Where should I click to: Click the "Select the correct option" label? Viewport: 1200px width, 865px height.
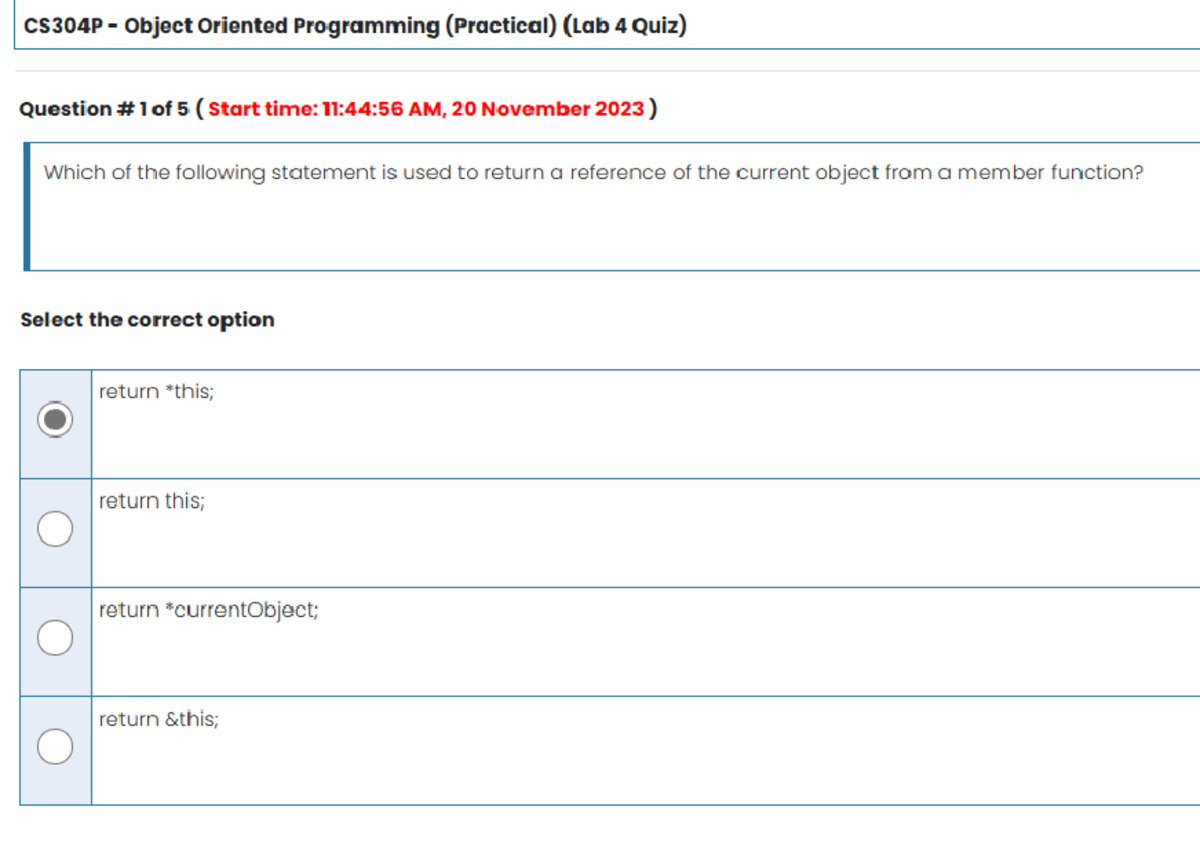coord(146,319)
